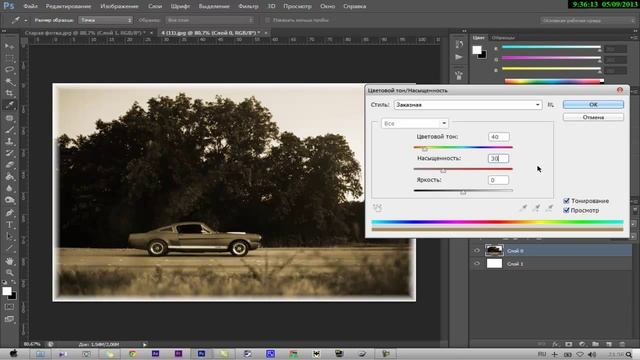Open the Образец sample layers dropdown
Image resolution: width=640 pixels, height=360 pixels.
(x=210, y=20)
